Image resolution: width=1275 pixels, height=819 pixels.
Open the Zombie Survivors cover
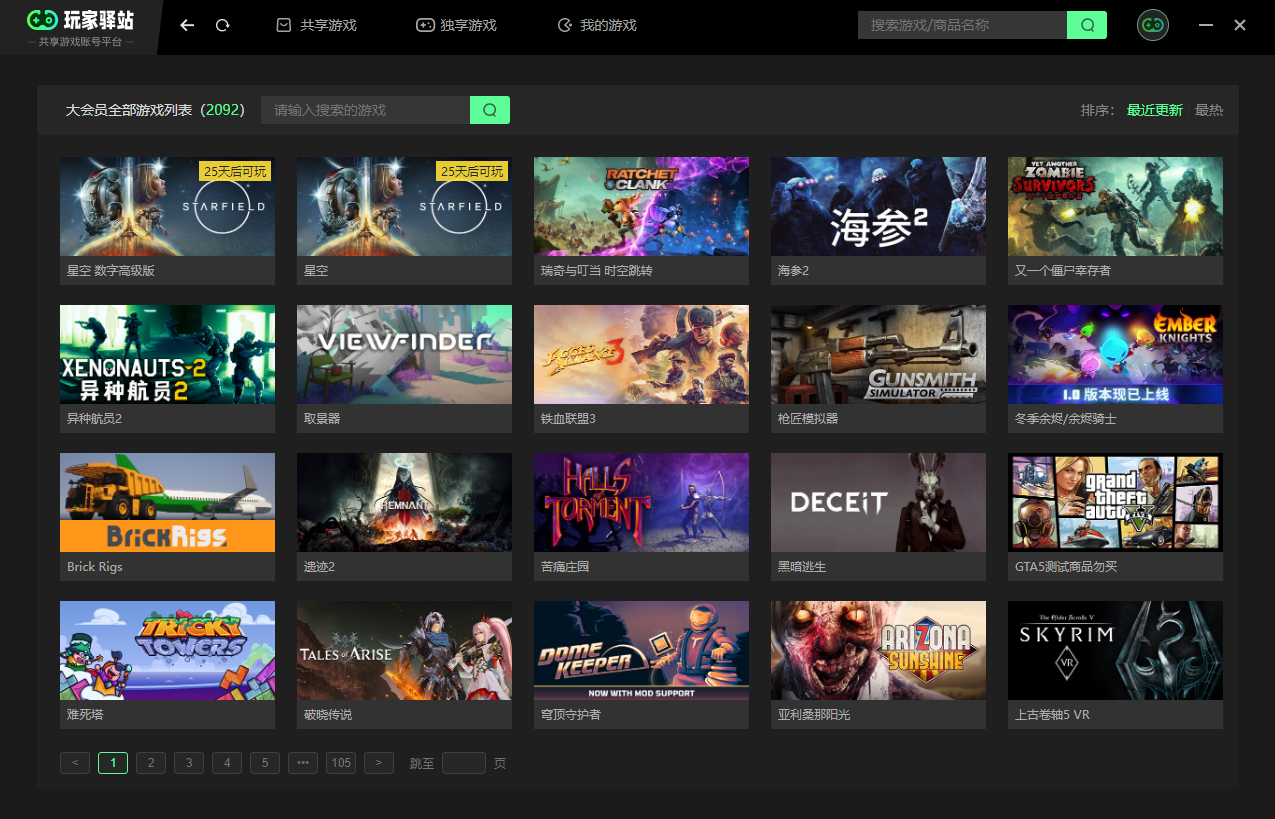1115,206
